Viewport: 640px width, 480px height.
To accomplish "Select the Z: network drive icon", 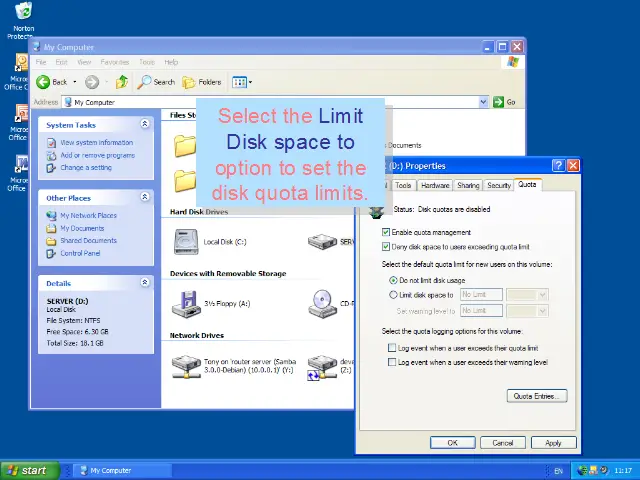I will click(x=322, y=367).
